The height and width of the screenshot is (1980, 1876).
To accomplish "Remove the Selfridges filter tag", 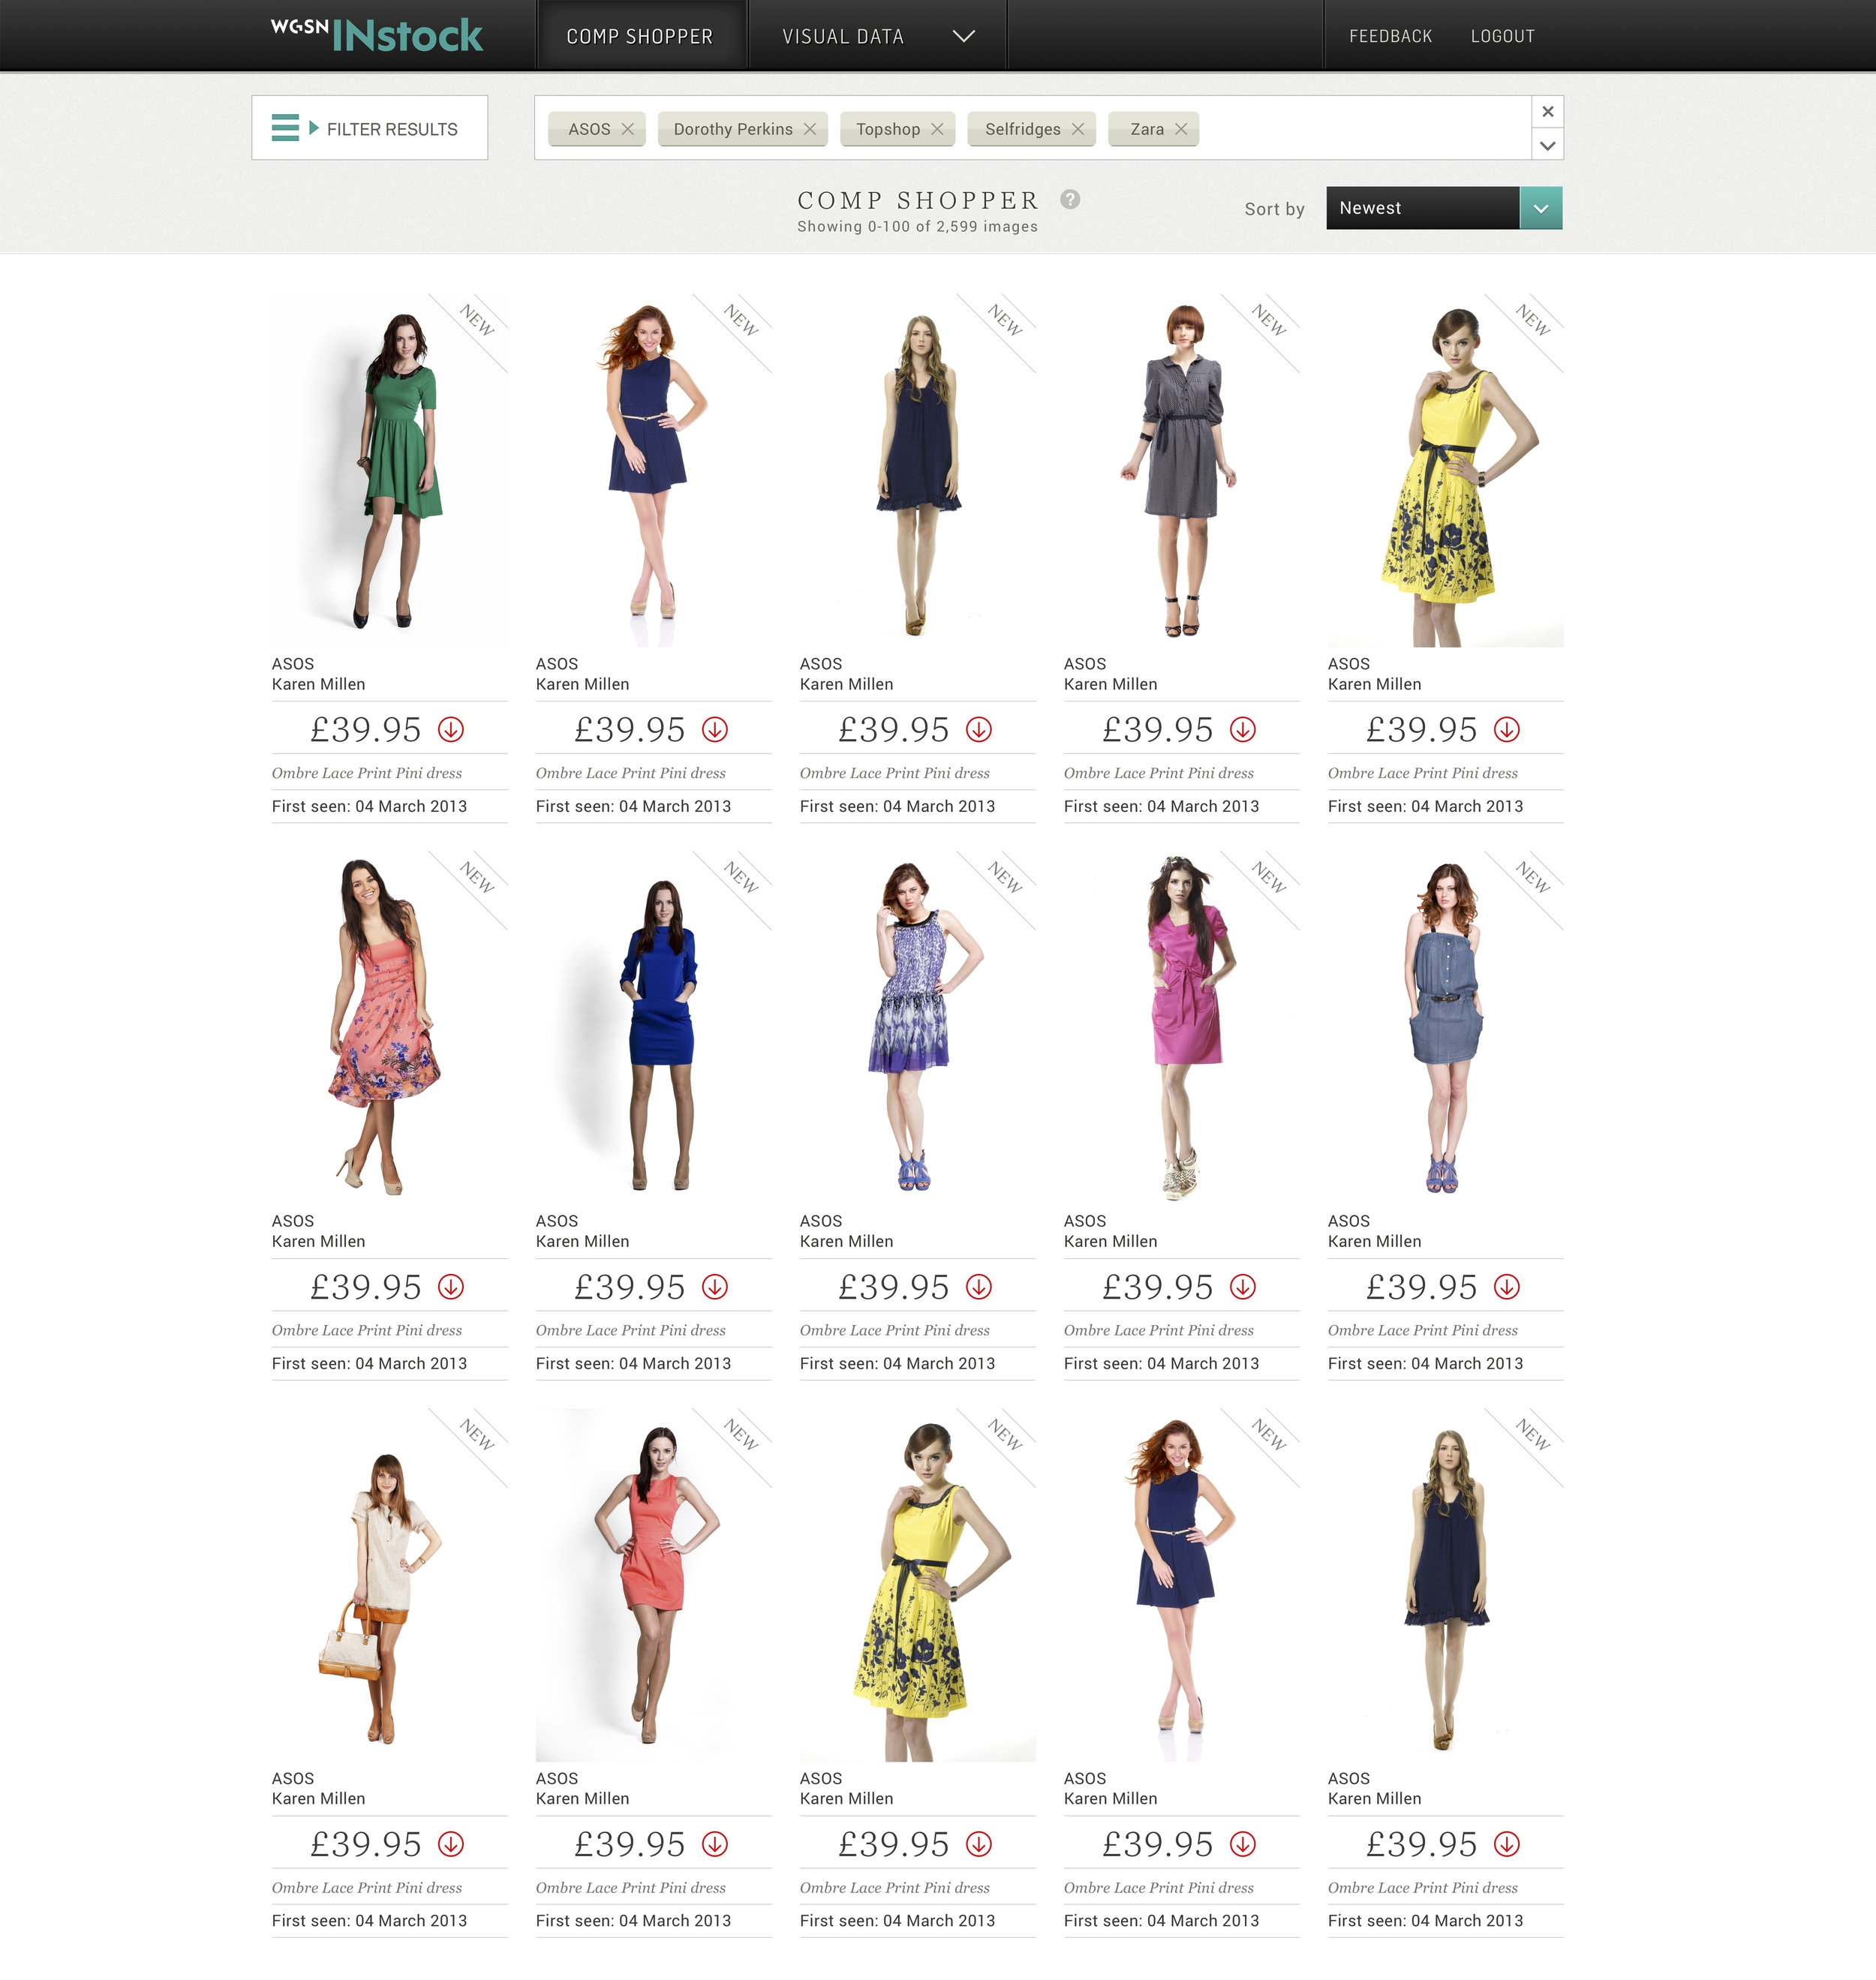I will 1078,129.
